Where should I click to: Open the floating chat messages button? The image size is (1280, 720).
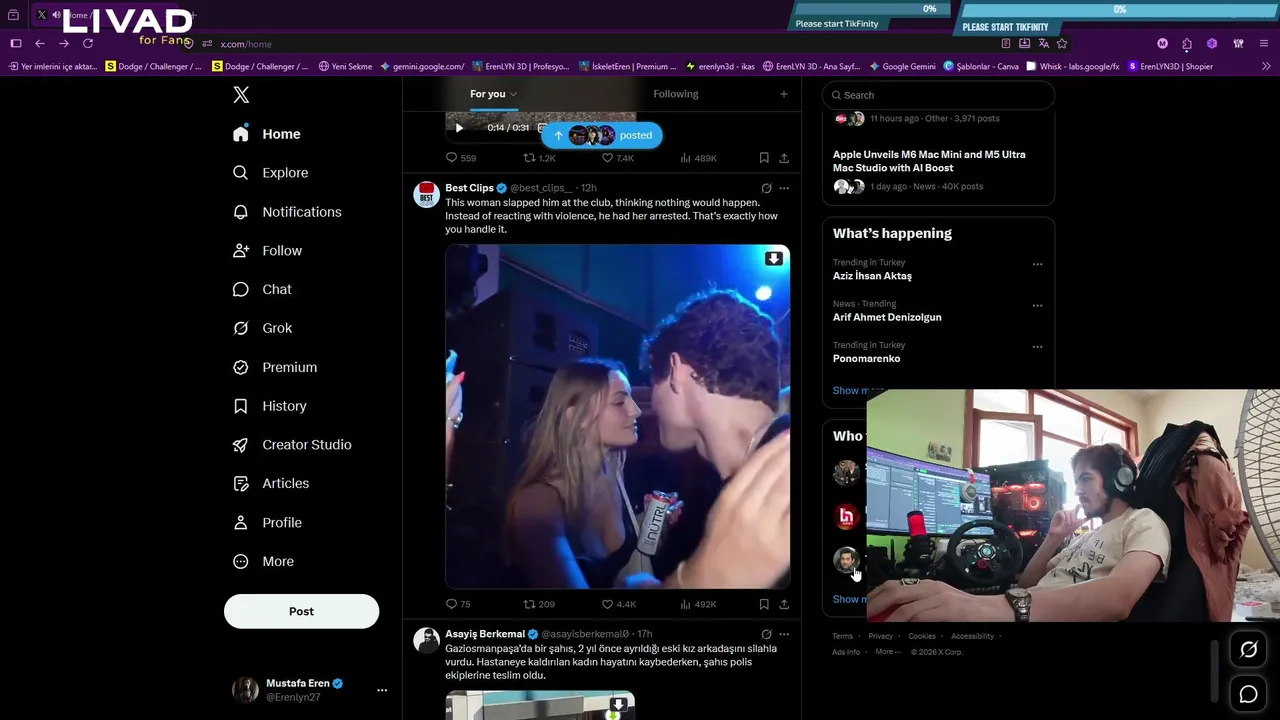1249,694
